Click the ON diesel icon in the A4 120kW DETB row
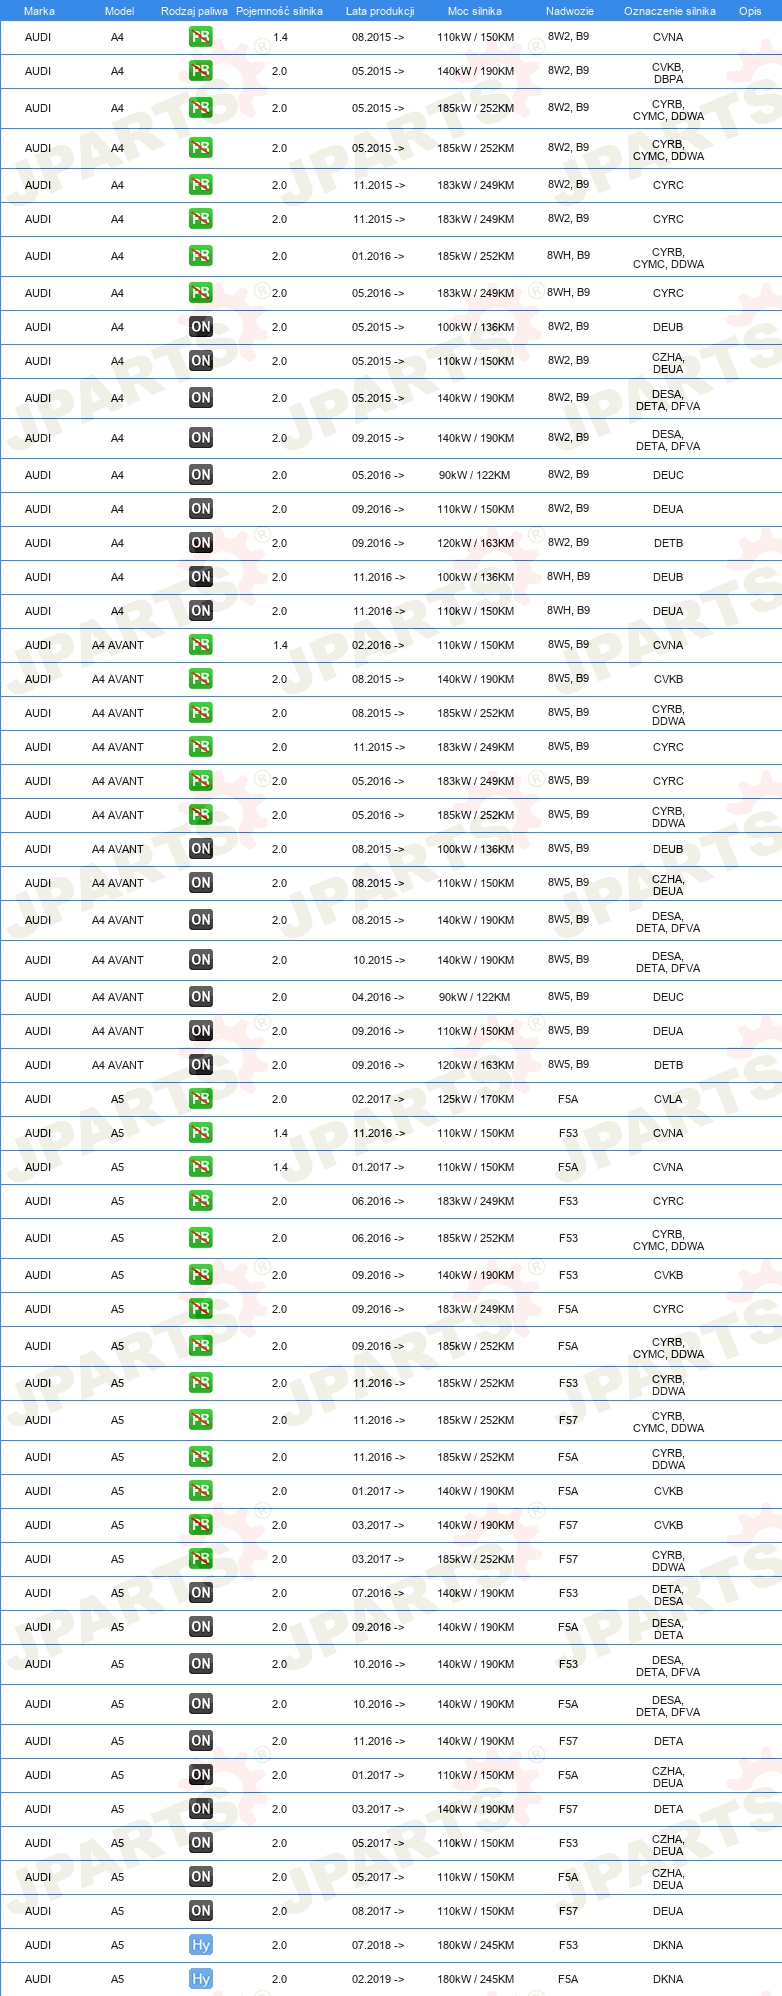782x1996 pixels. (201, 543)
